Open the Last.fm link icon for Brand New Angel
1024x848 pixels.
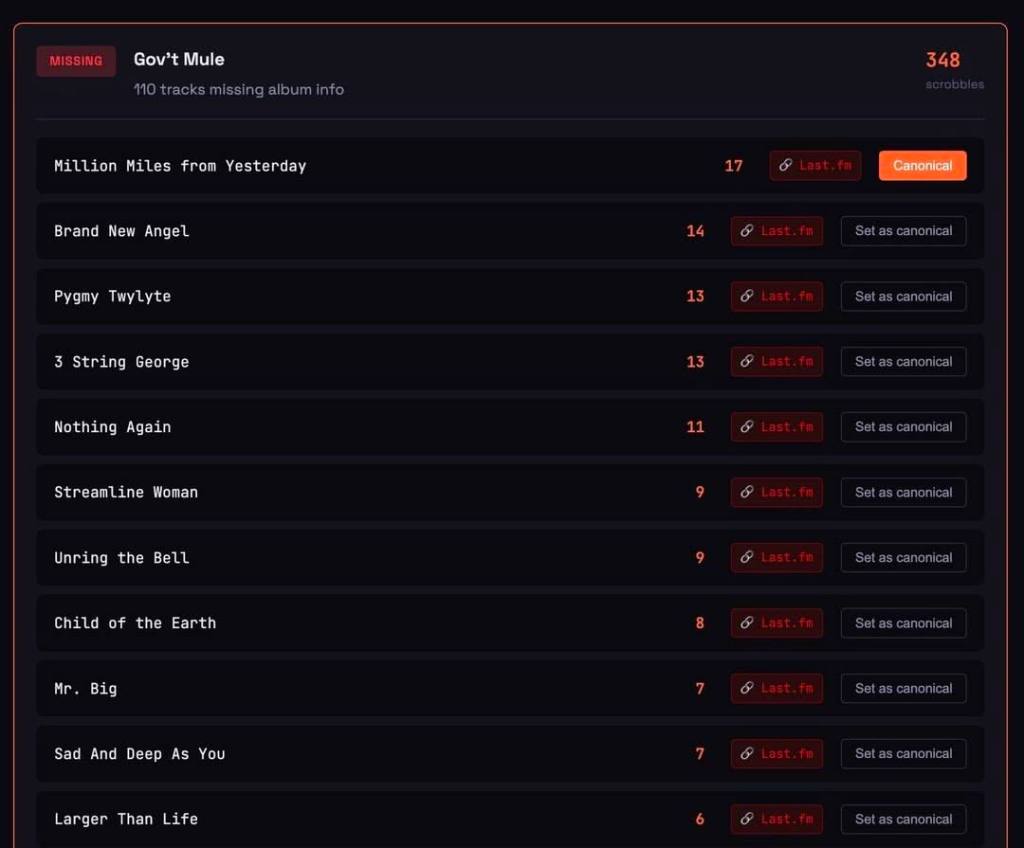pos(747,231)
